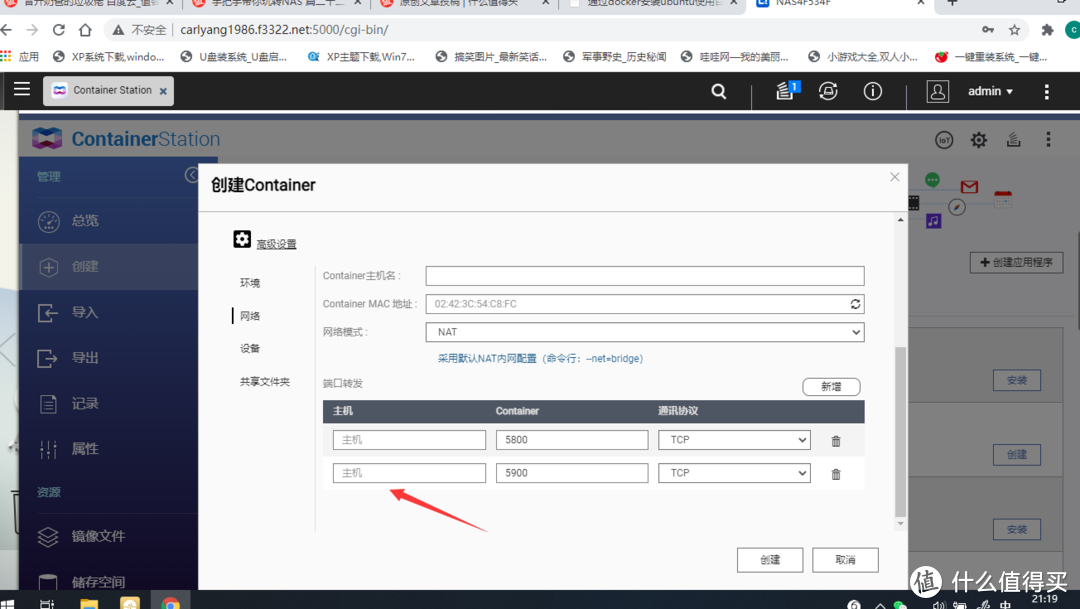This screenshot has height=609, width=1080.
Task: Reload the browser page
Action: [59, 30]
